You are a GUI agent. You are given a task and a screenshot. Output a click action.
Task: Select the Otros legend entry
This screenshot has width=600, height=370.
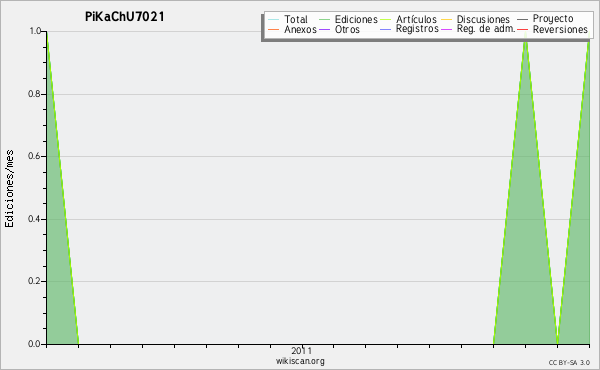pos(347,29)
